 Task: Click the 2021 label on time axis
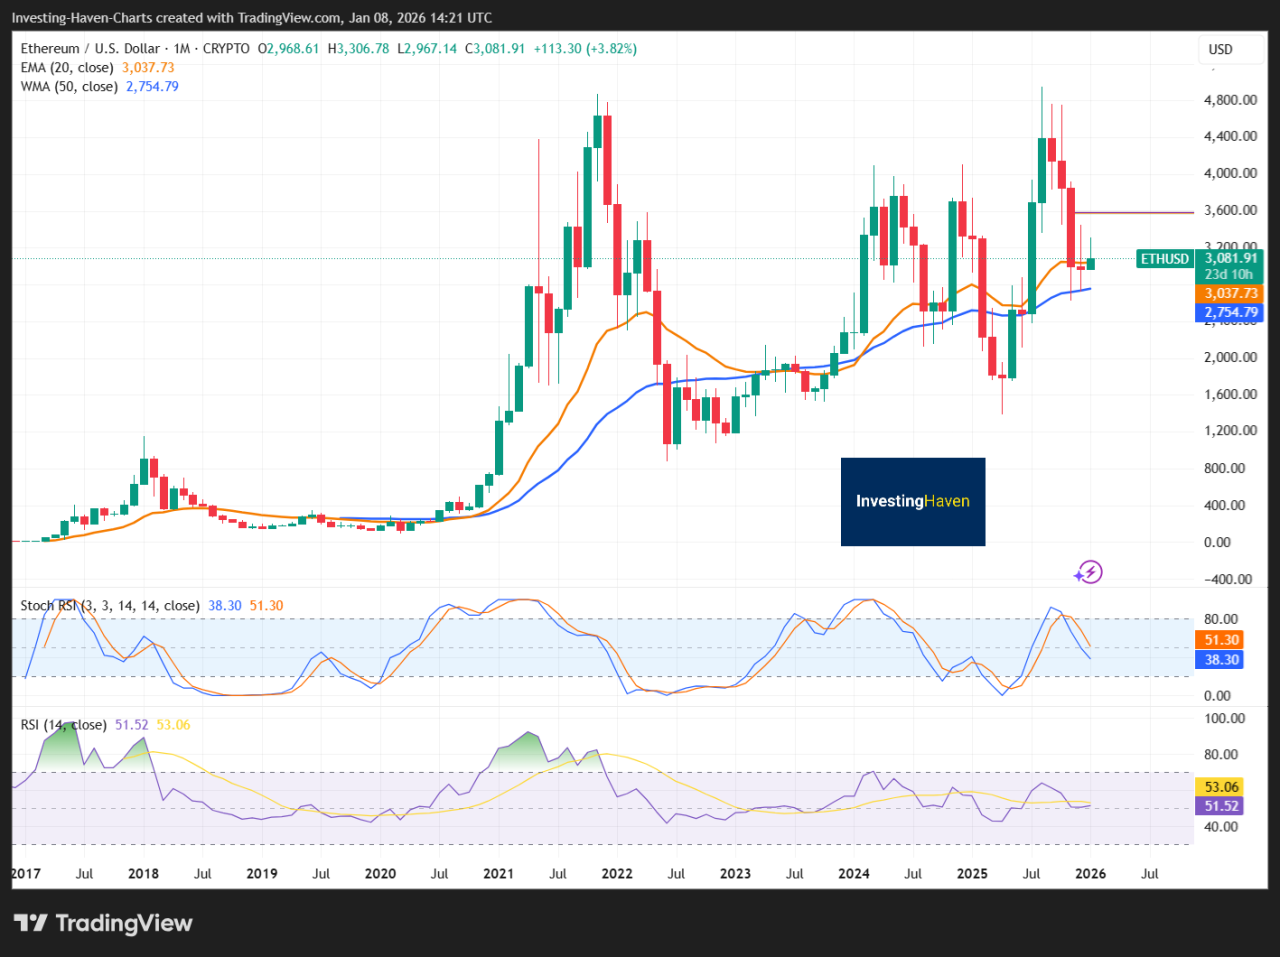(498, 873)
